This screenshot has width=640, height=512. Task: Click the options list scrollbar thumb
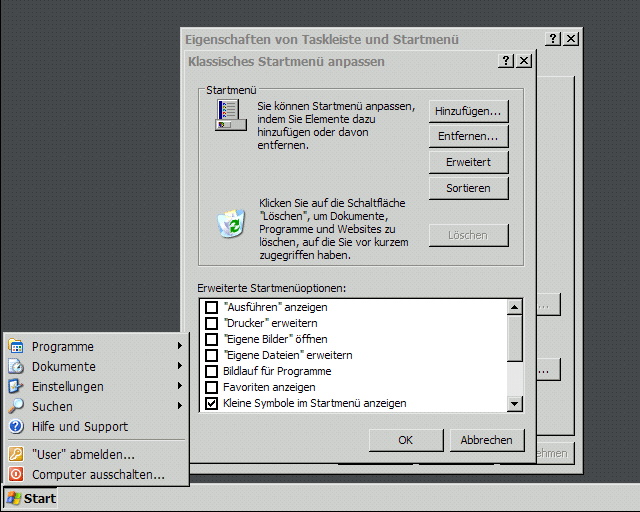tap(515, 338)
